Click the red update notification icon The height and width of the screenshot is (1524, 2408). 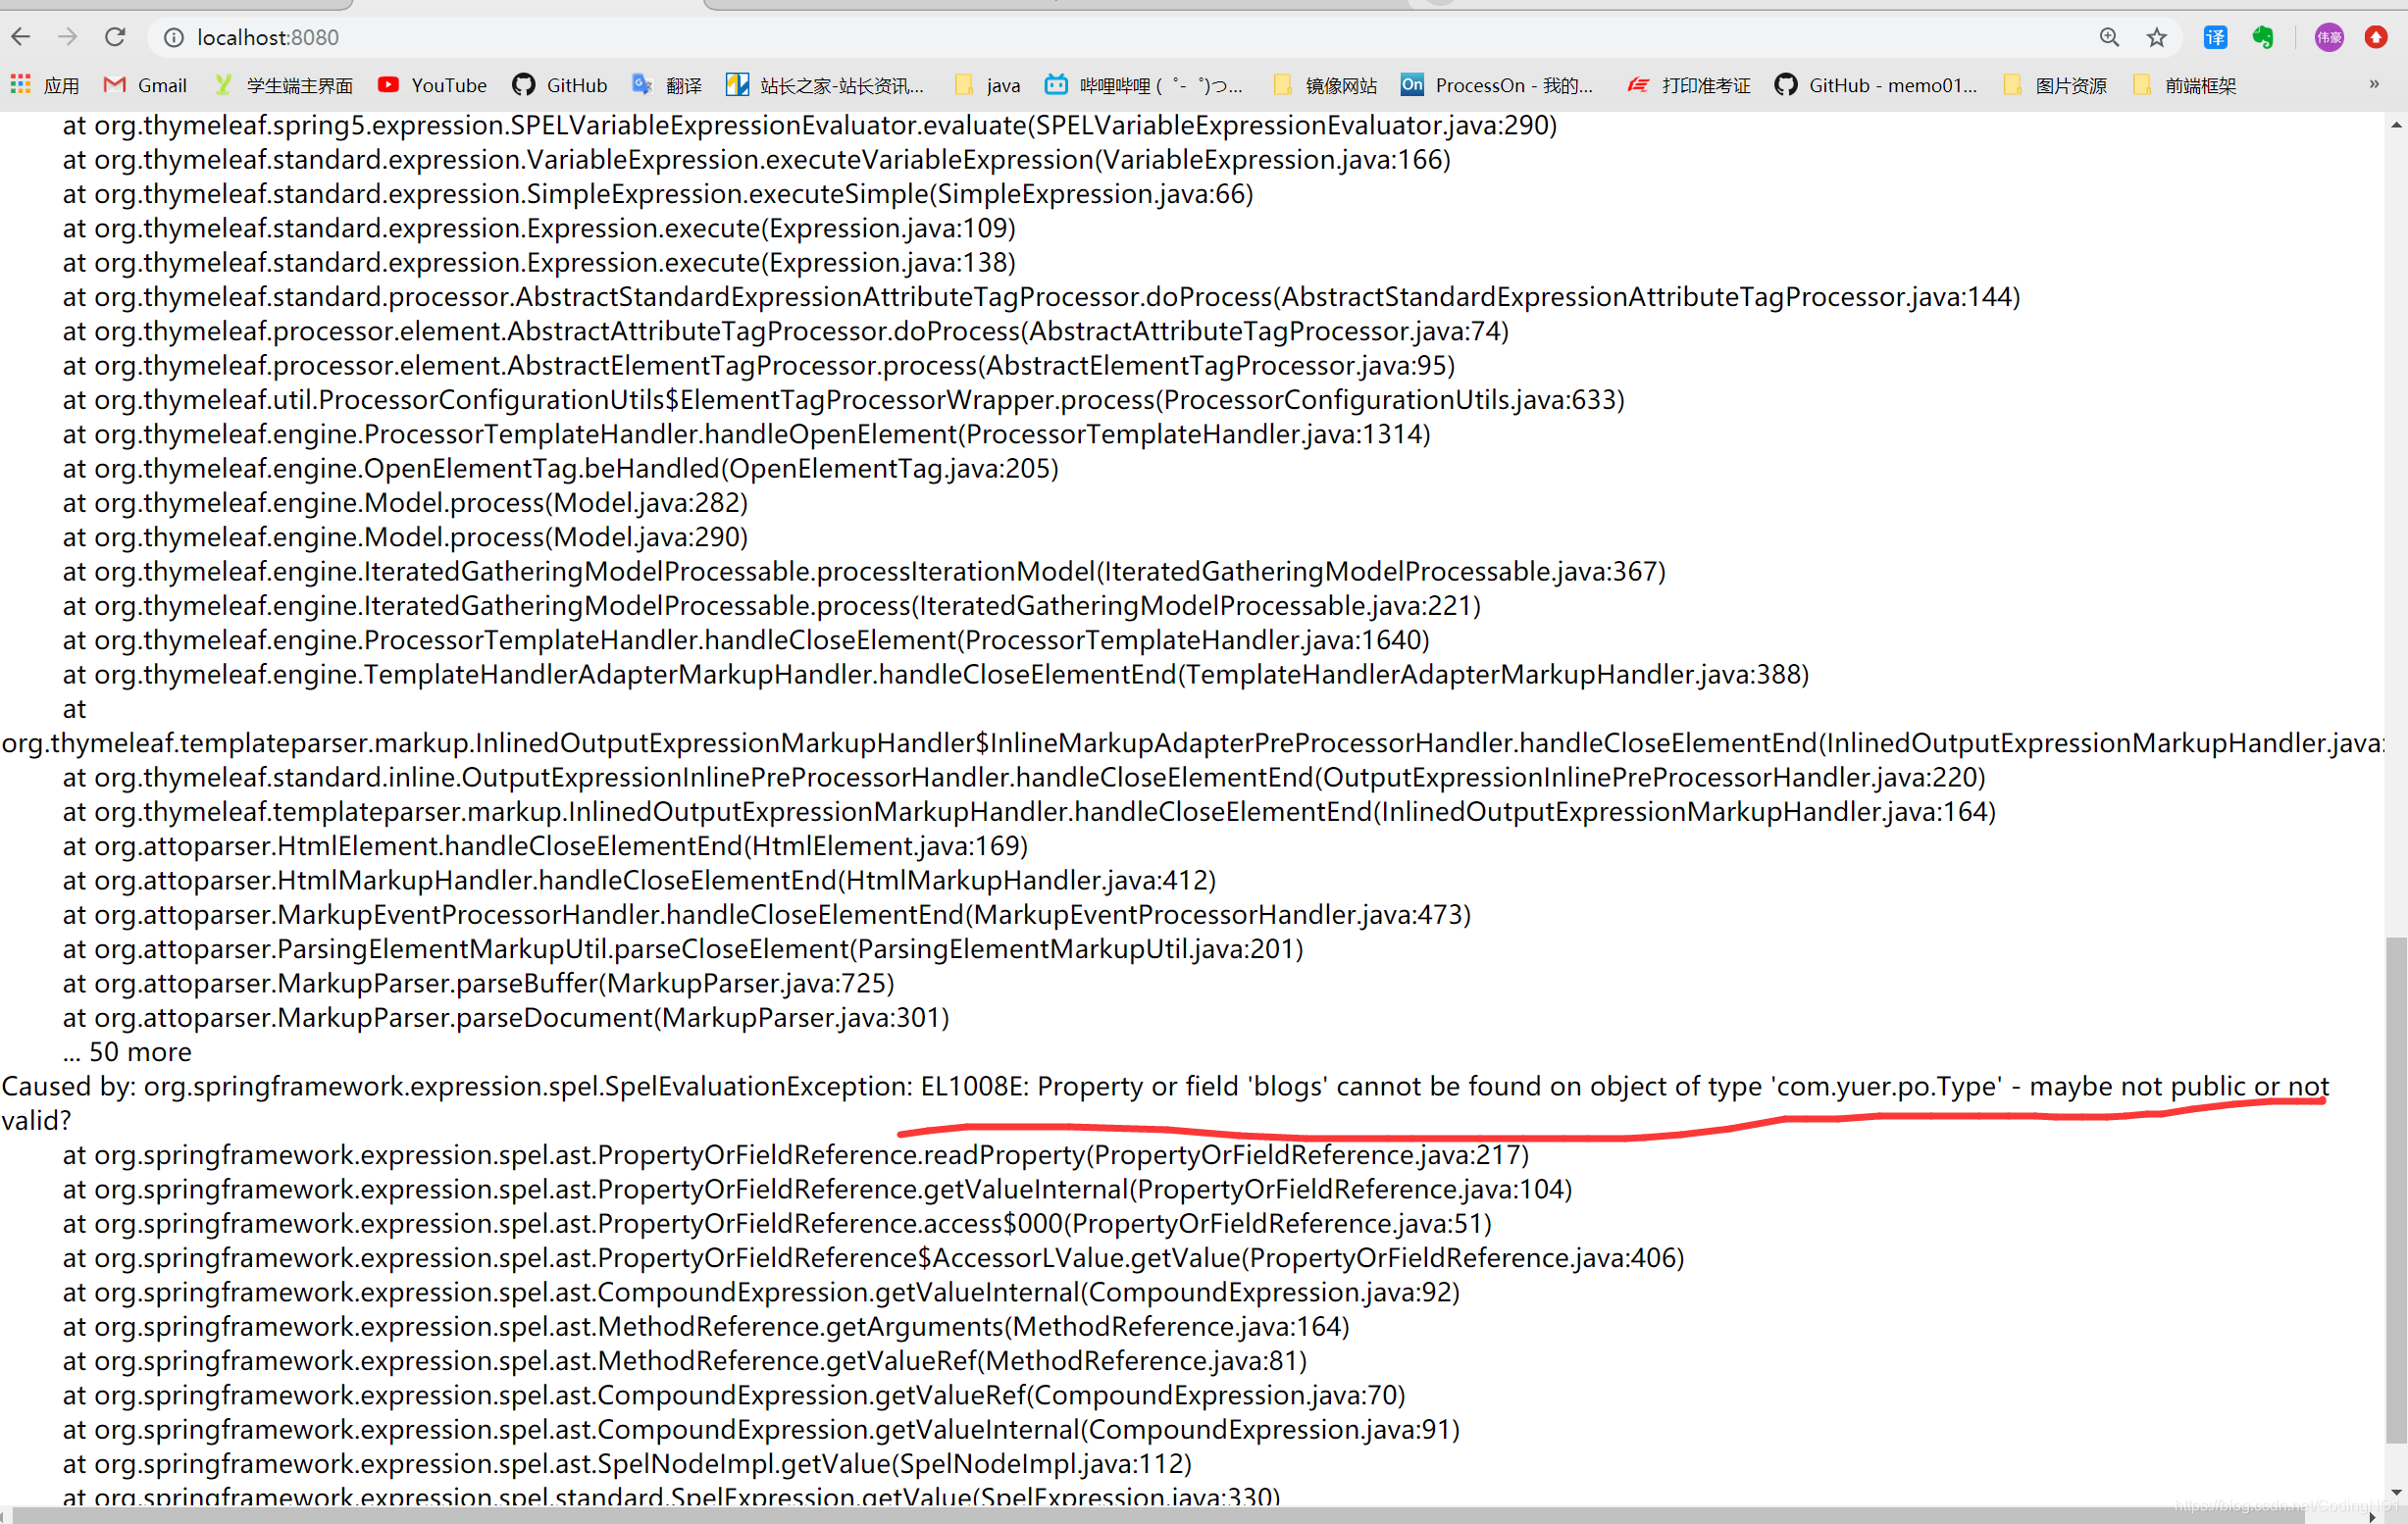click(2376, 37)
